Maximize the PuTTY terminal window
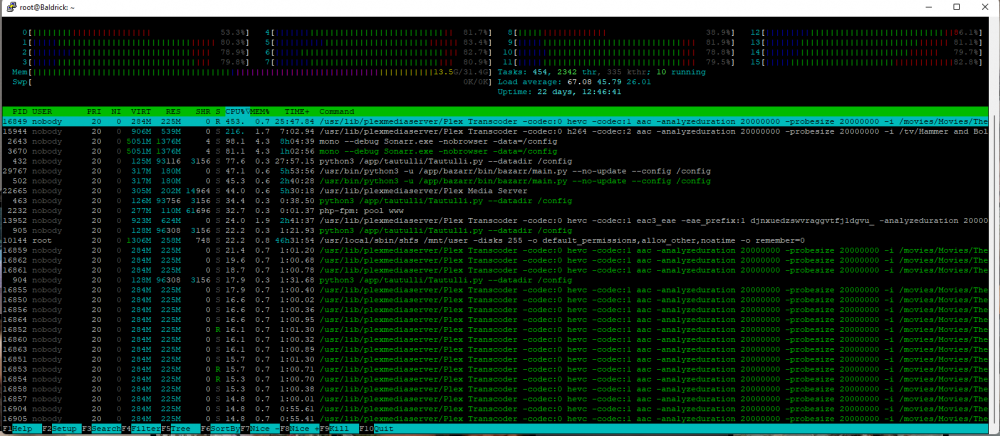The width and height of the screenshot is (1000, 436). click(957, 6)
